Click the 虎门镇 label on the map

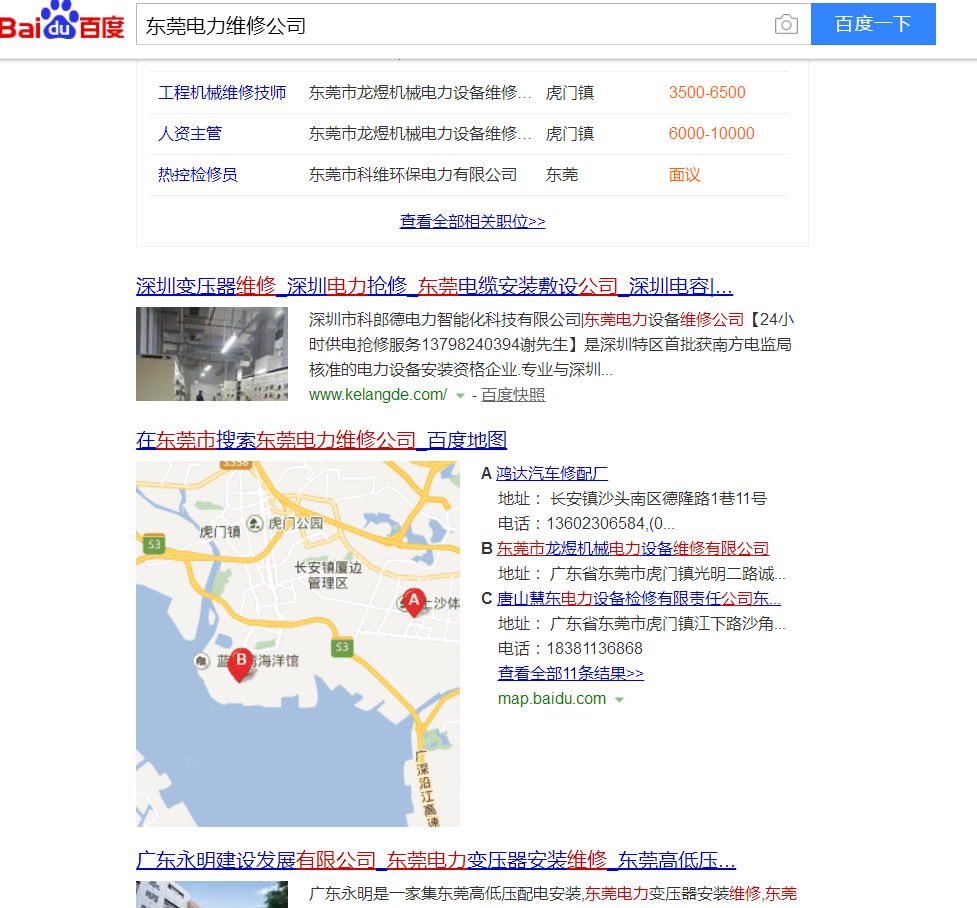point(219,532)
